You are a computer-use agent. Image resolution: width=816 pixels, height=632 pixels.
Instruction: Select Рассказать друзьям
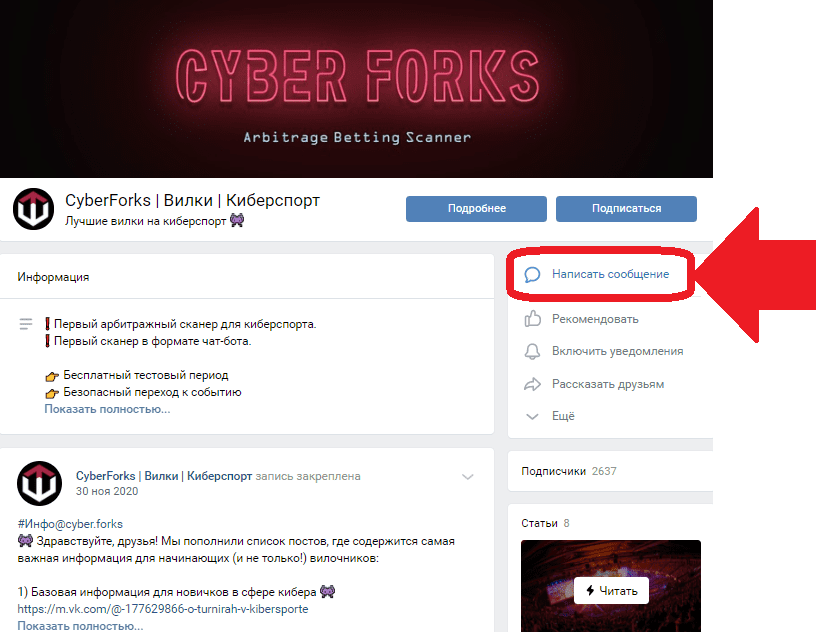pyautogui.click(x=607, y=384)
